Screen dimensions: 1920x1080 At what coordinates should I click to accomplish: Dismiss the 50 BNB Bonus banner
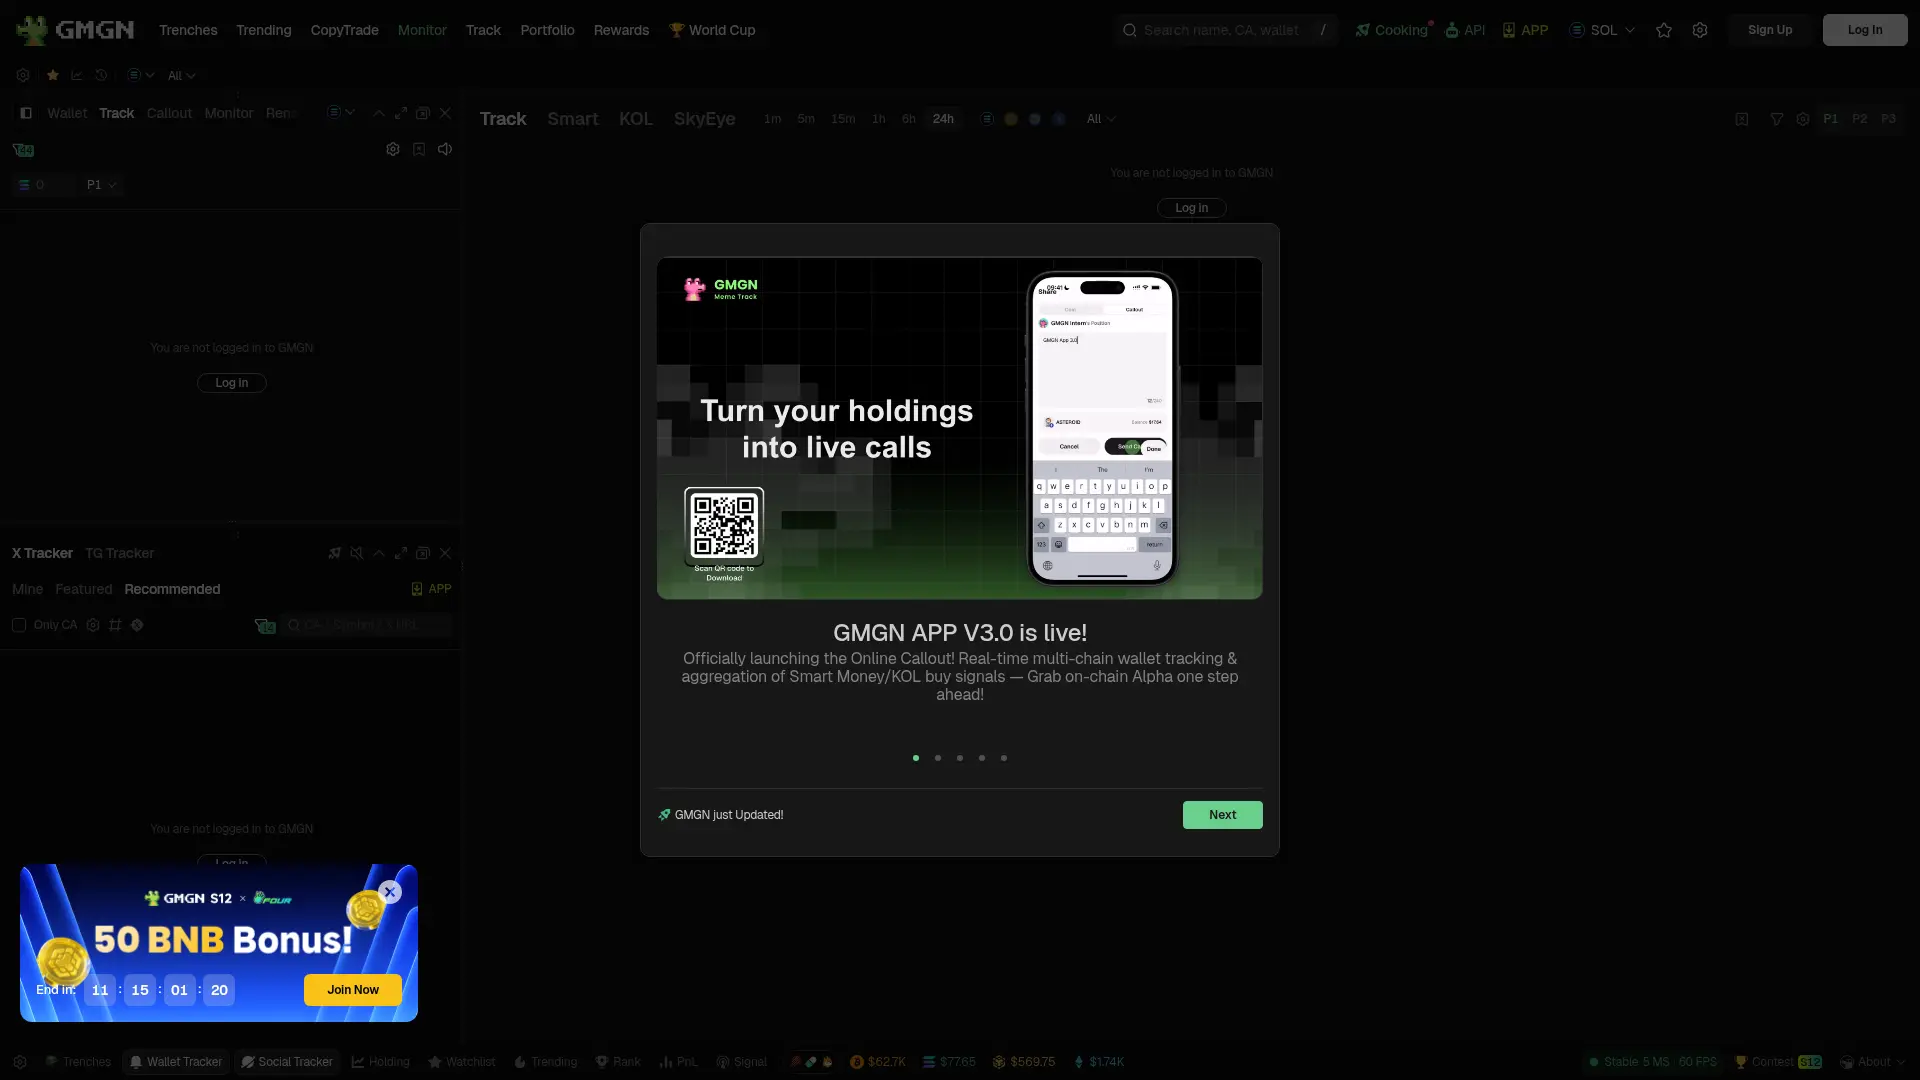(390, 892)
